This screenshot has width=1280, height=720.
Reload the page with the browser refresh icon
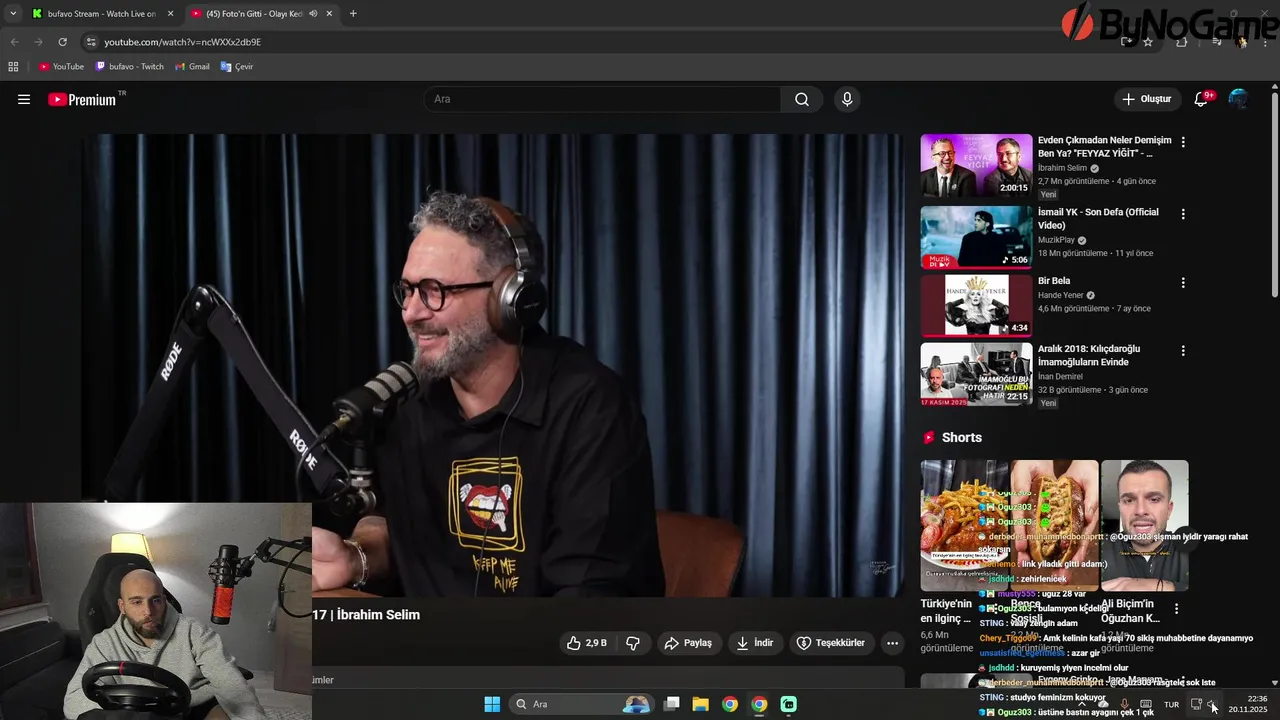[62, 42]
